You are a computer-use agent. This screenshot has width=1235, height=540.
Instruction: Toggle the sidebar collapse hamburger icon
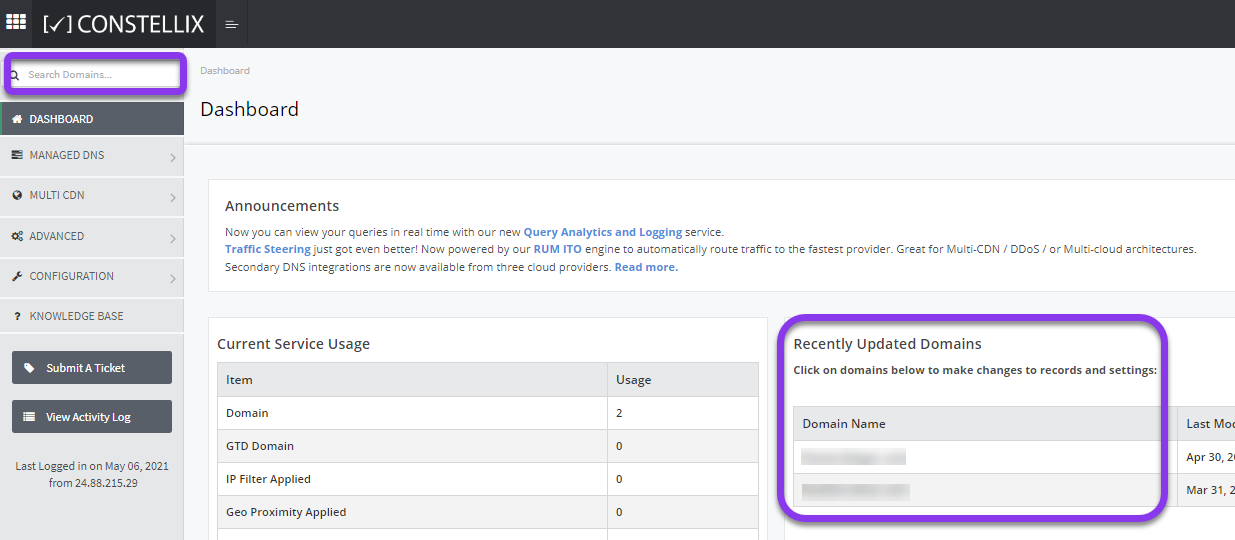232,24
